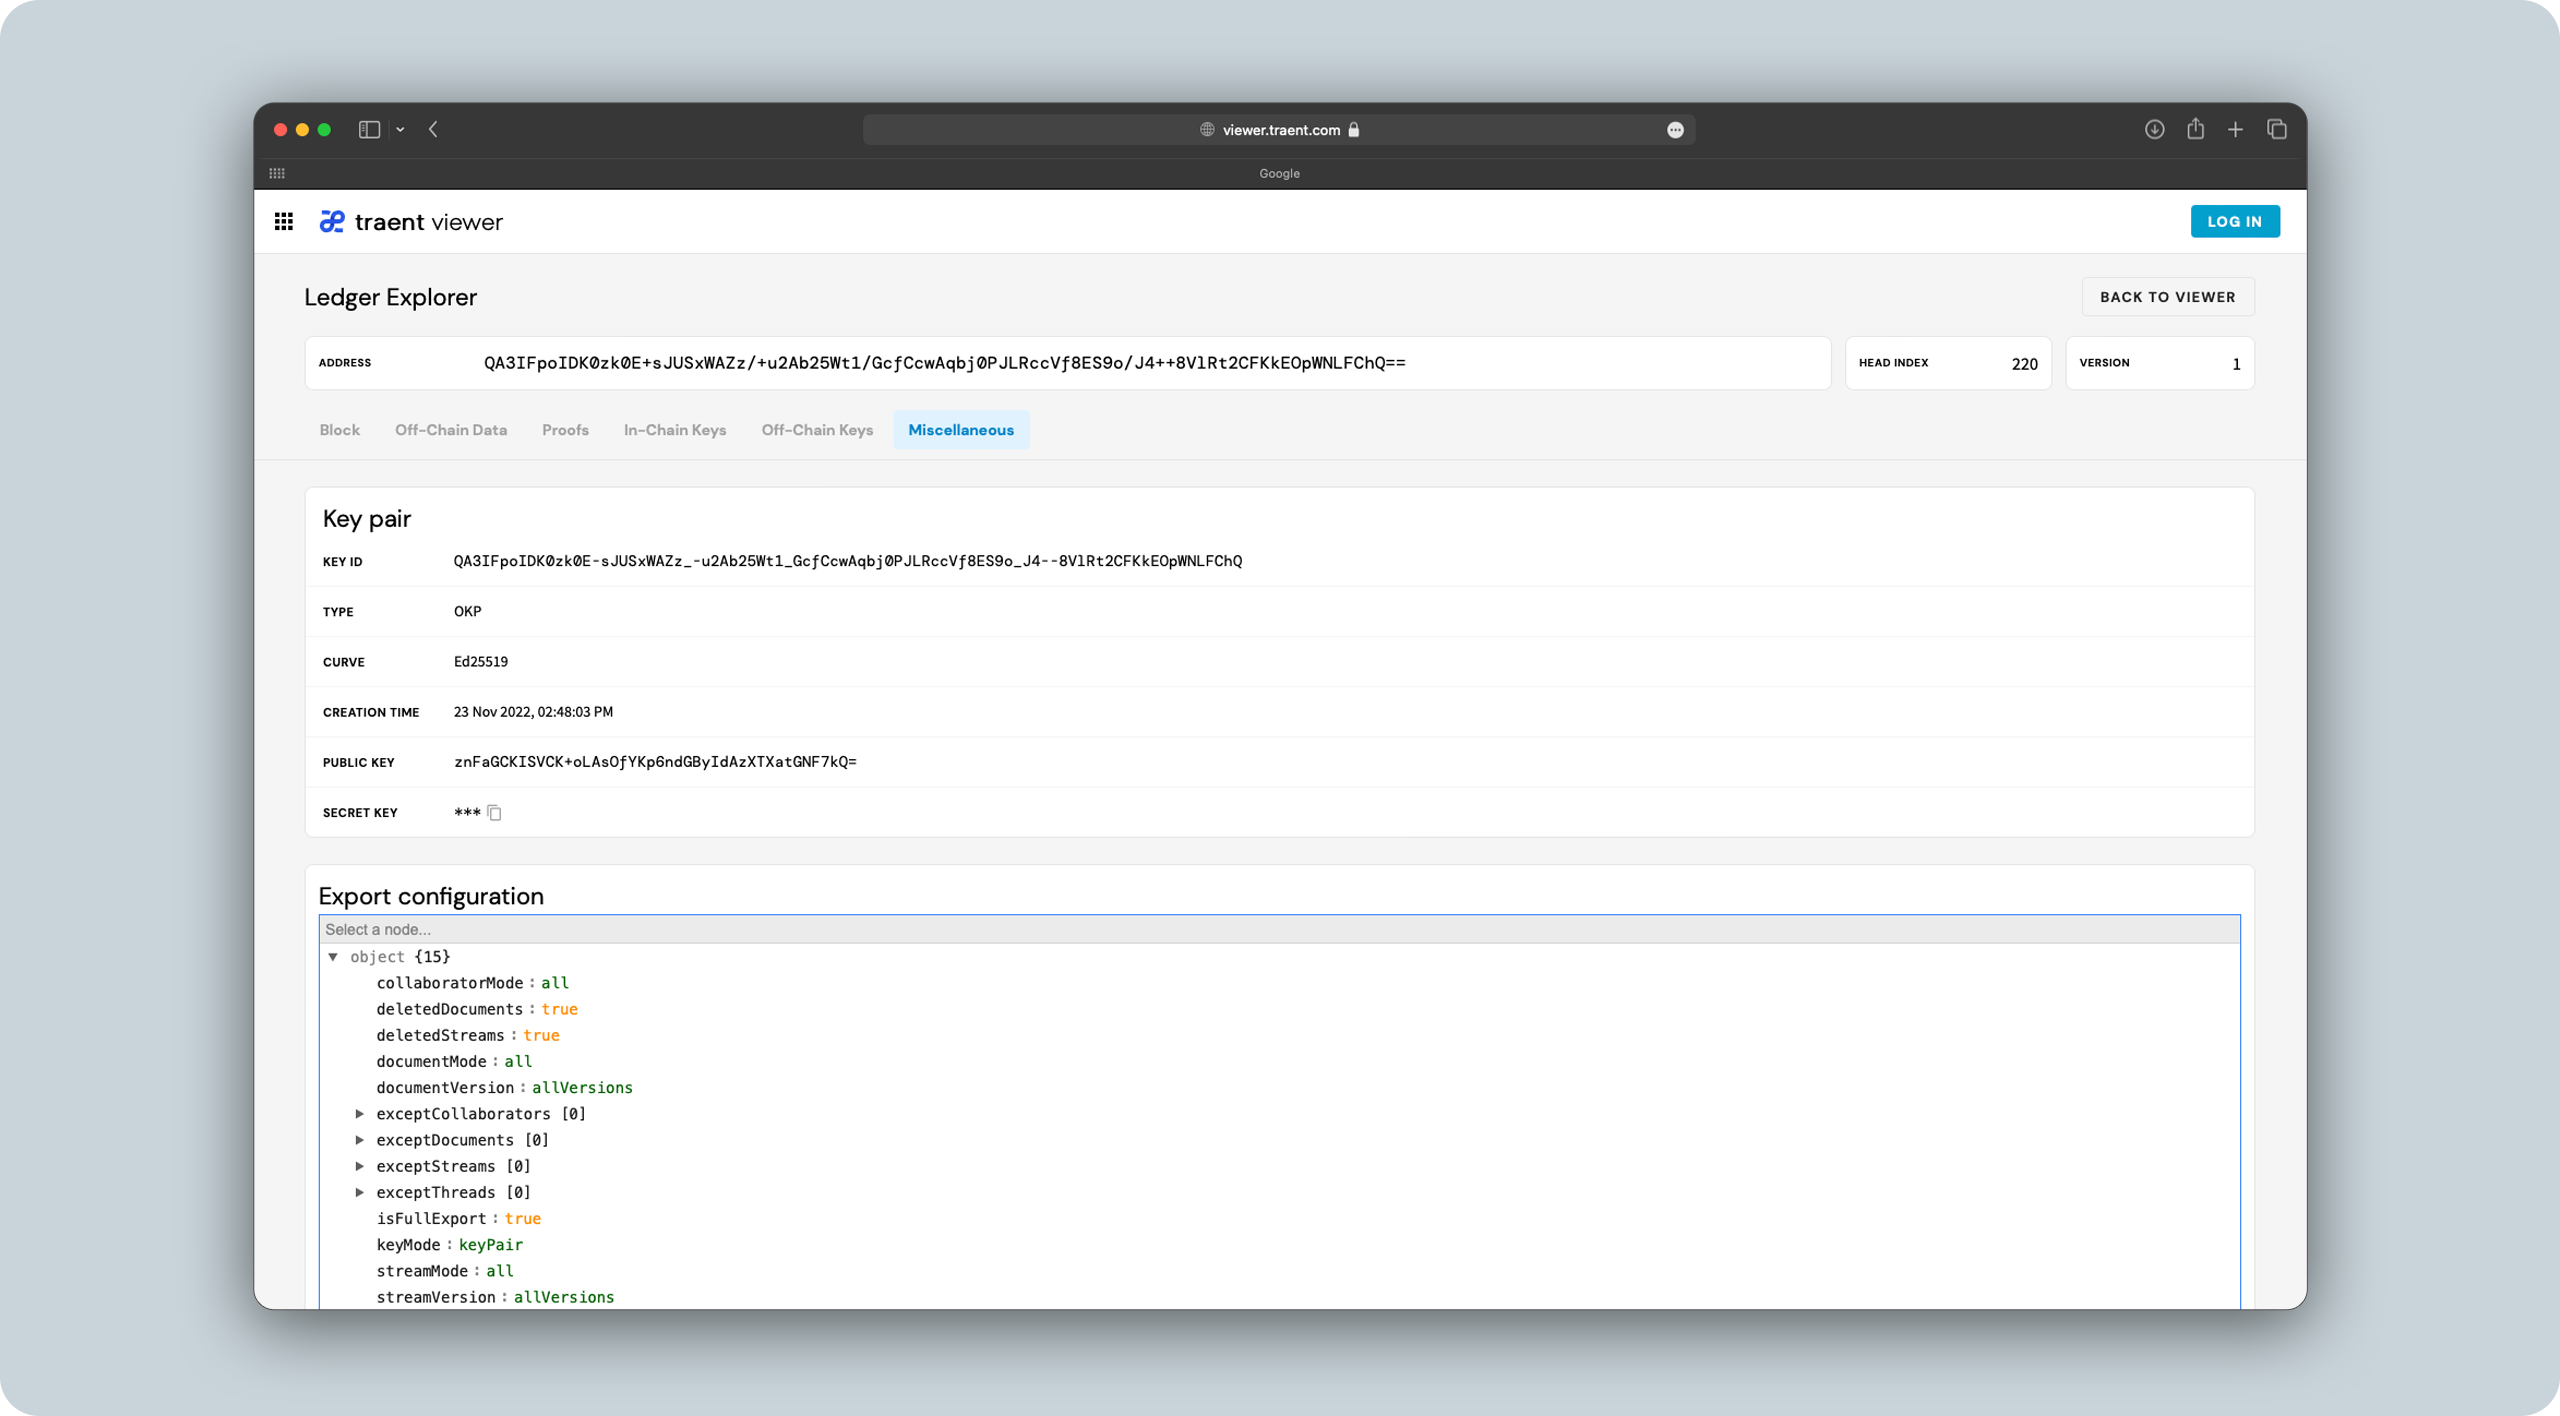Open the apps grid beside the traent logo
Viewport: 2560px width, 1416px height.
click(x=285, y=221)
